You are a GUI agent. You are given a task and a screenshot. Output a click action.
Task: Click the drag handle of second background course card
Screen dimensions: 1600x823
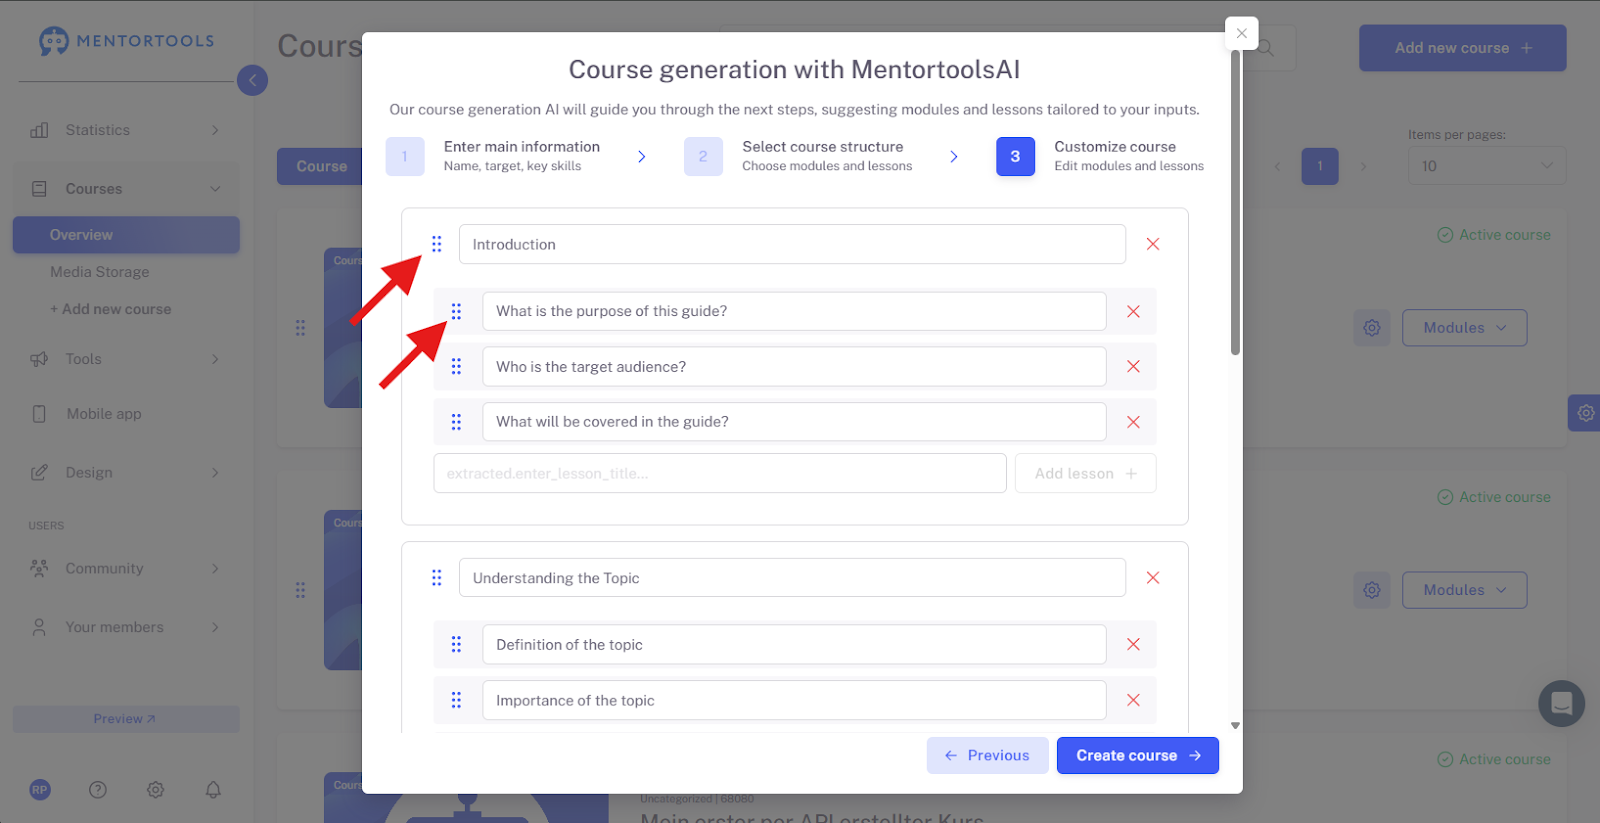[x=300, y=590]
